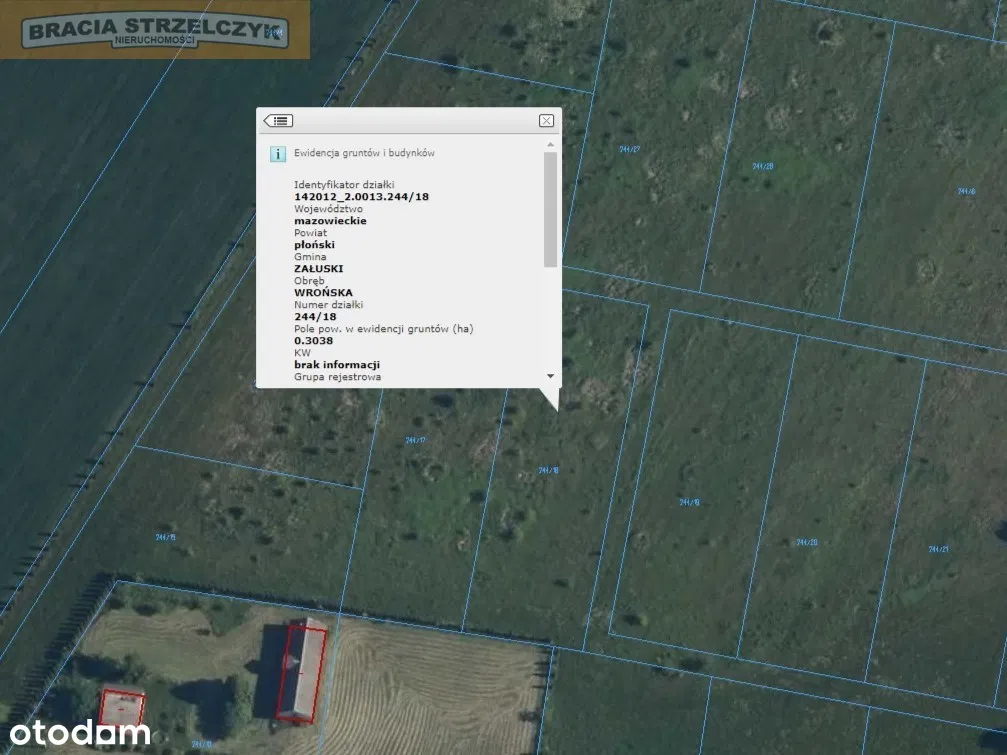Select map parcel labeled 244/19
1007x755 pixels.
click(x=689, y=502)
